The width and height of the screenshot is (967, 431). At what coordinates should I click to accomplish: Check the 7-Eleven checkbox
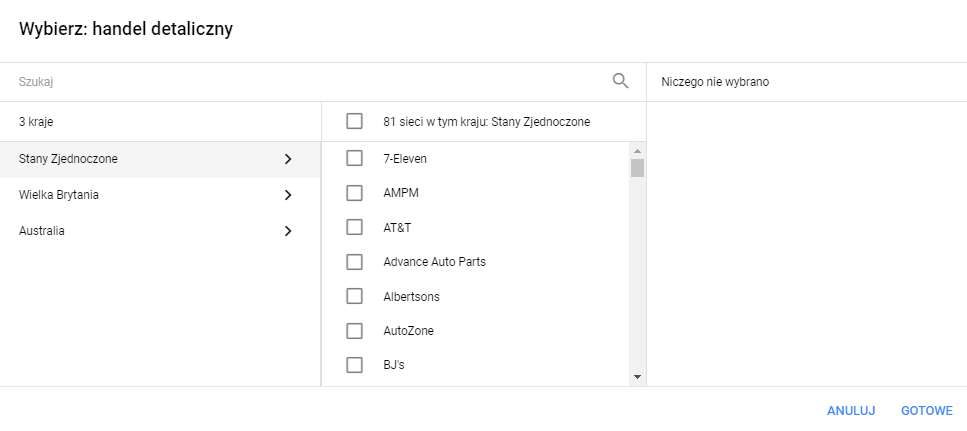point(355,158)
